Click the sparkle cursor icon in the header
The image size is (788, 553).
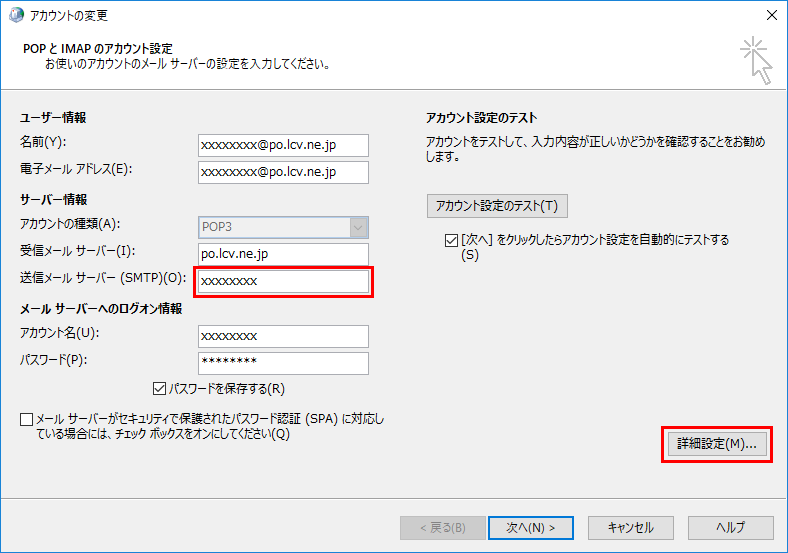(x=756, y=60)
